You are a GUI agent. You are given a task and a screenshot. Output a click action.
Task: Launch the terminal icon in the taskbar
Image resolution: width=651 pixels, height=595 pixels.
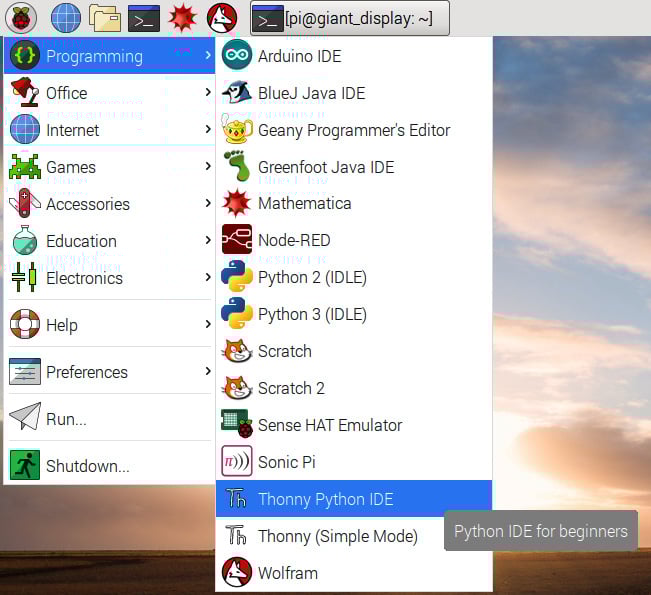[144, 18]
